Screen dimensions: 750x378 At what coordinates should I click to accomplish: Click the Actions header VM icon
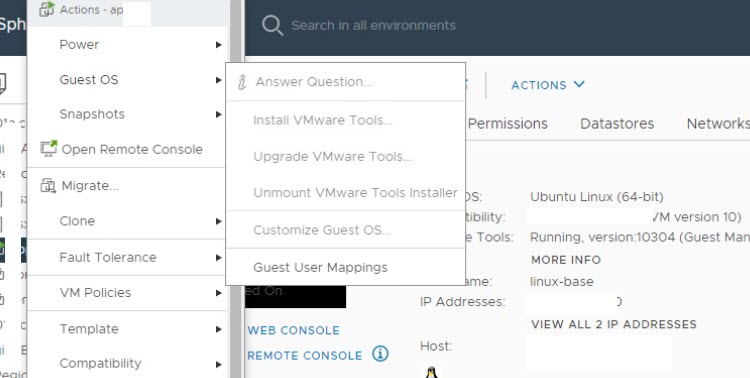46,9
